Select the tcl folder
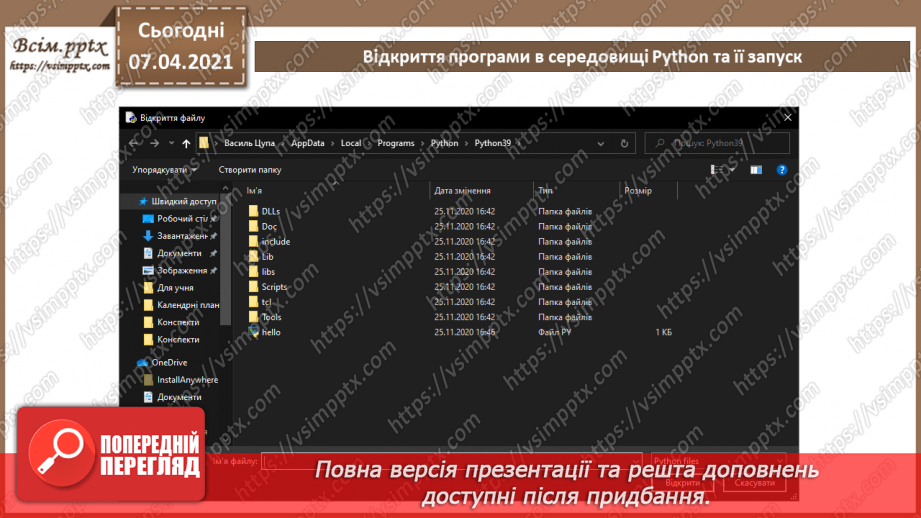This screenshot has width=921, height=518. click(260, 302)
